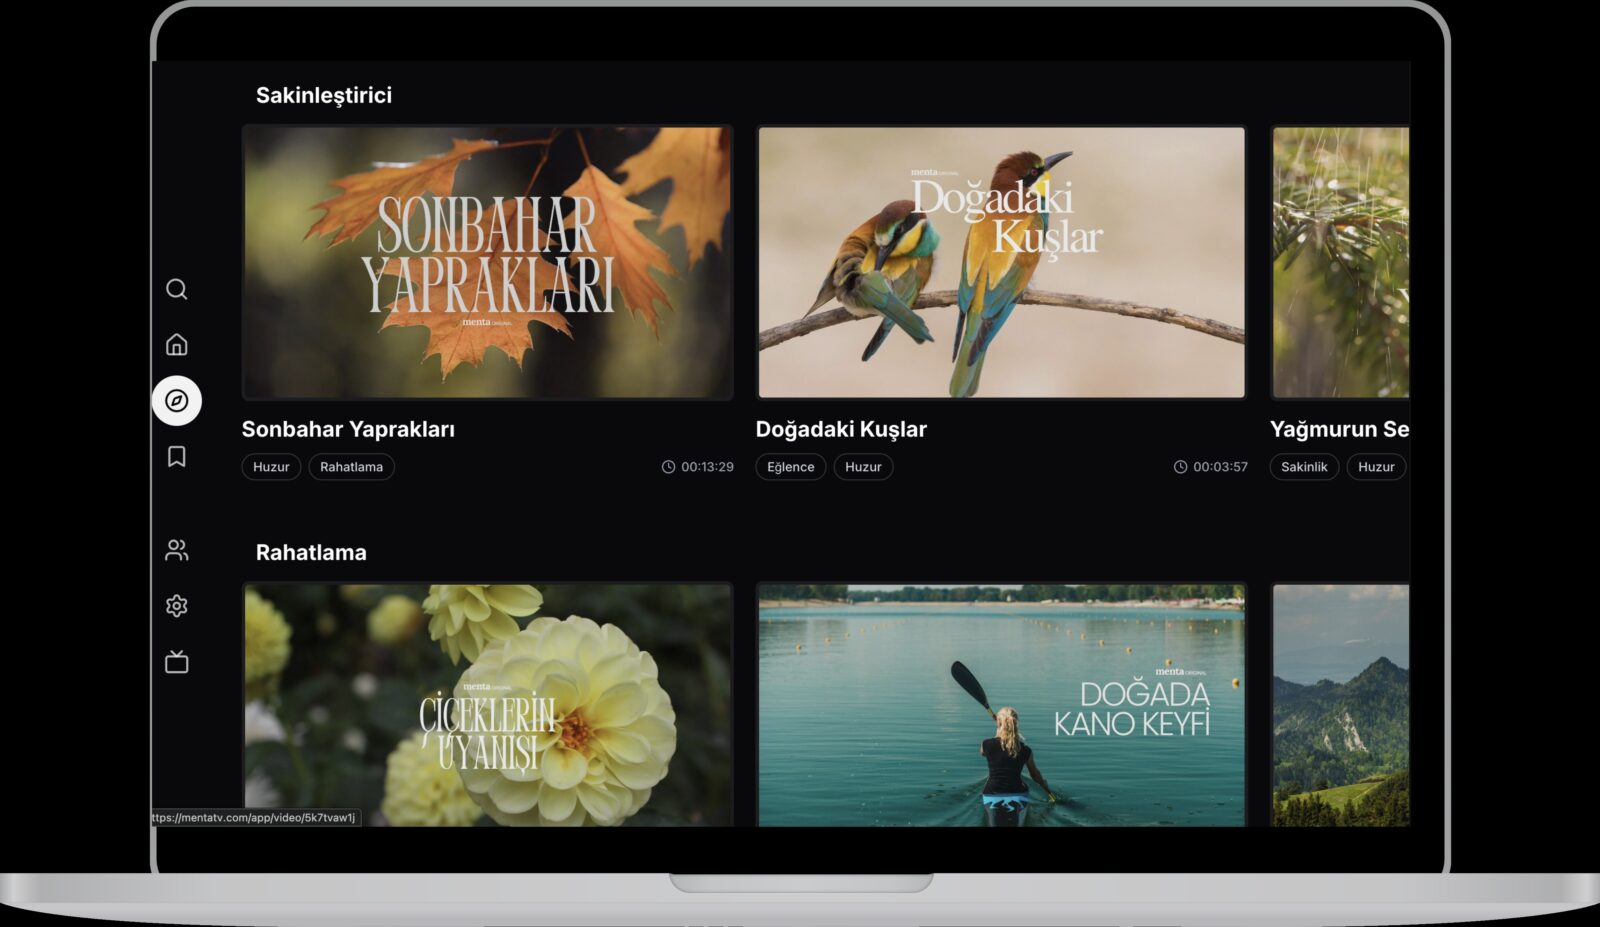Screen dimensions: 1600x927
Task: Open search from the sidebar magnifier icon
Action: pos(177,289)
